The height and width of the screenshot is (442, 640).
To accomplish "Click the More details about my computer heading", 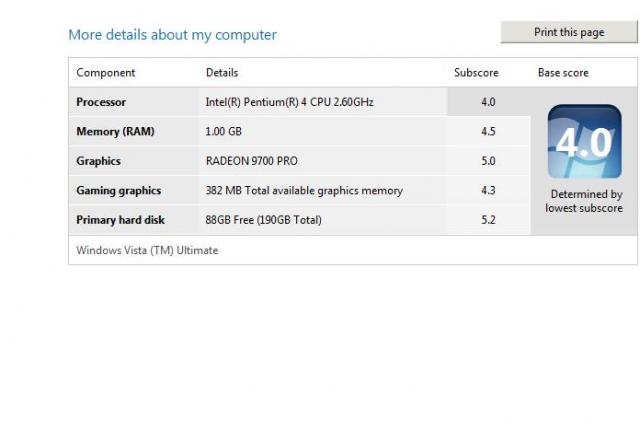I will tap(172, 35).
